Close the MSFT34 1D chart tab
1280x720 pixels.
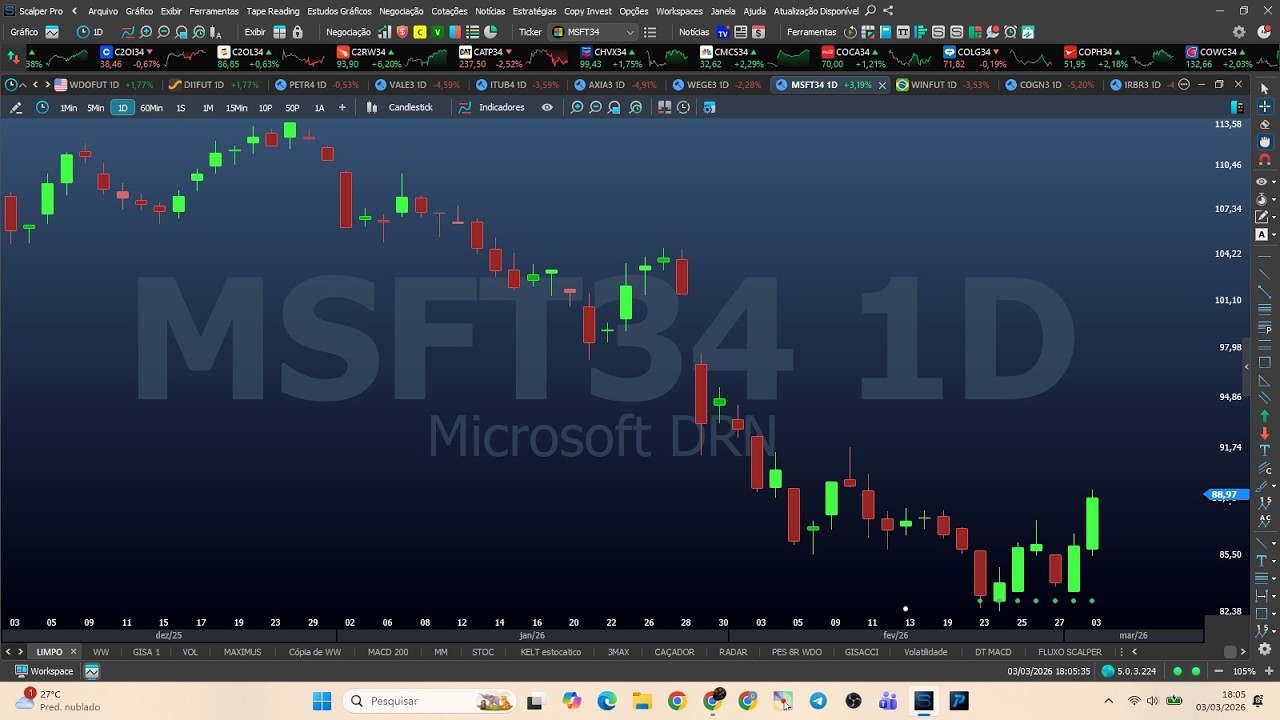click(882, 85)
